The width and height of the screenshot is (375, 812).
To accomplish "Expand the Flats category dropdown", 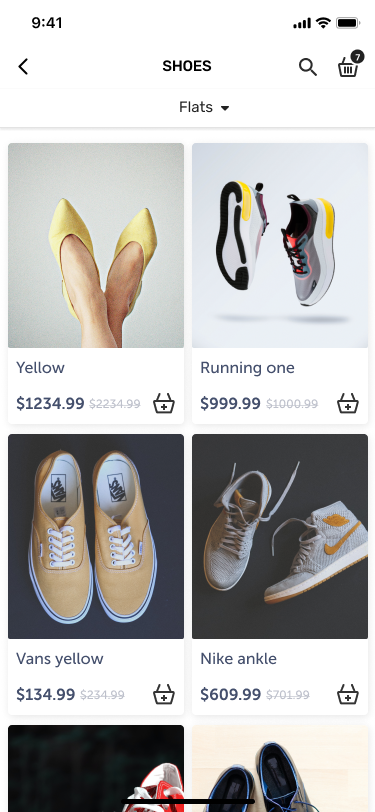I will 204,107.
